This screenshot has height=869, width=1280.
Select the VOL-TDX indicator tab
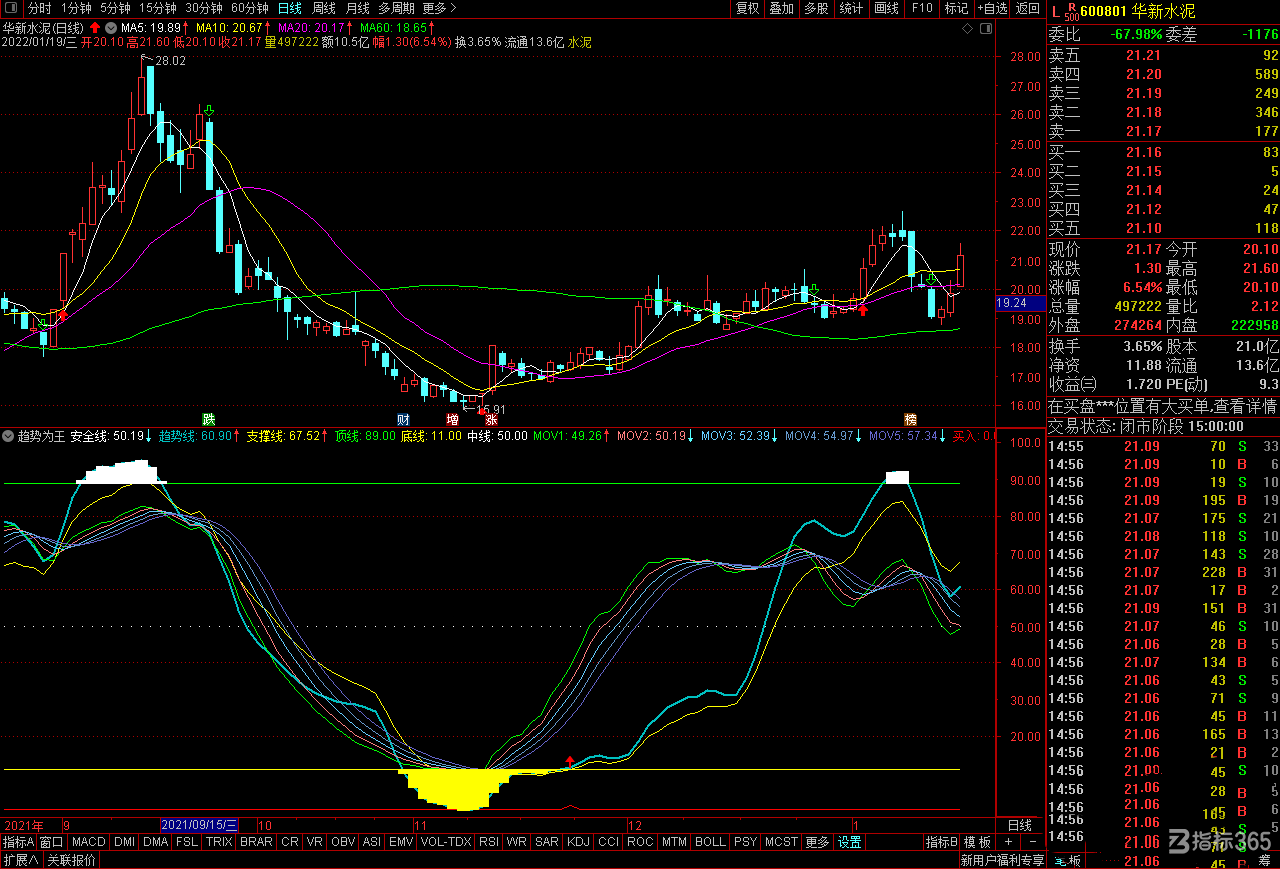click(x=446, y=842)
